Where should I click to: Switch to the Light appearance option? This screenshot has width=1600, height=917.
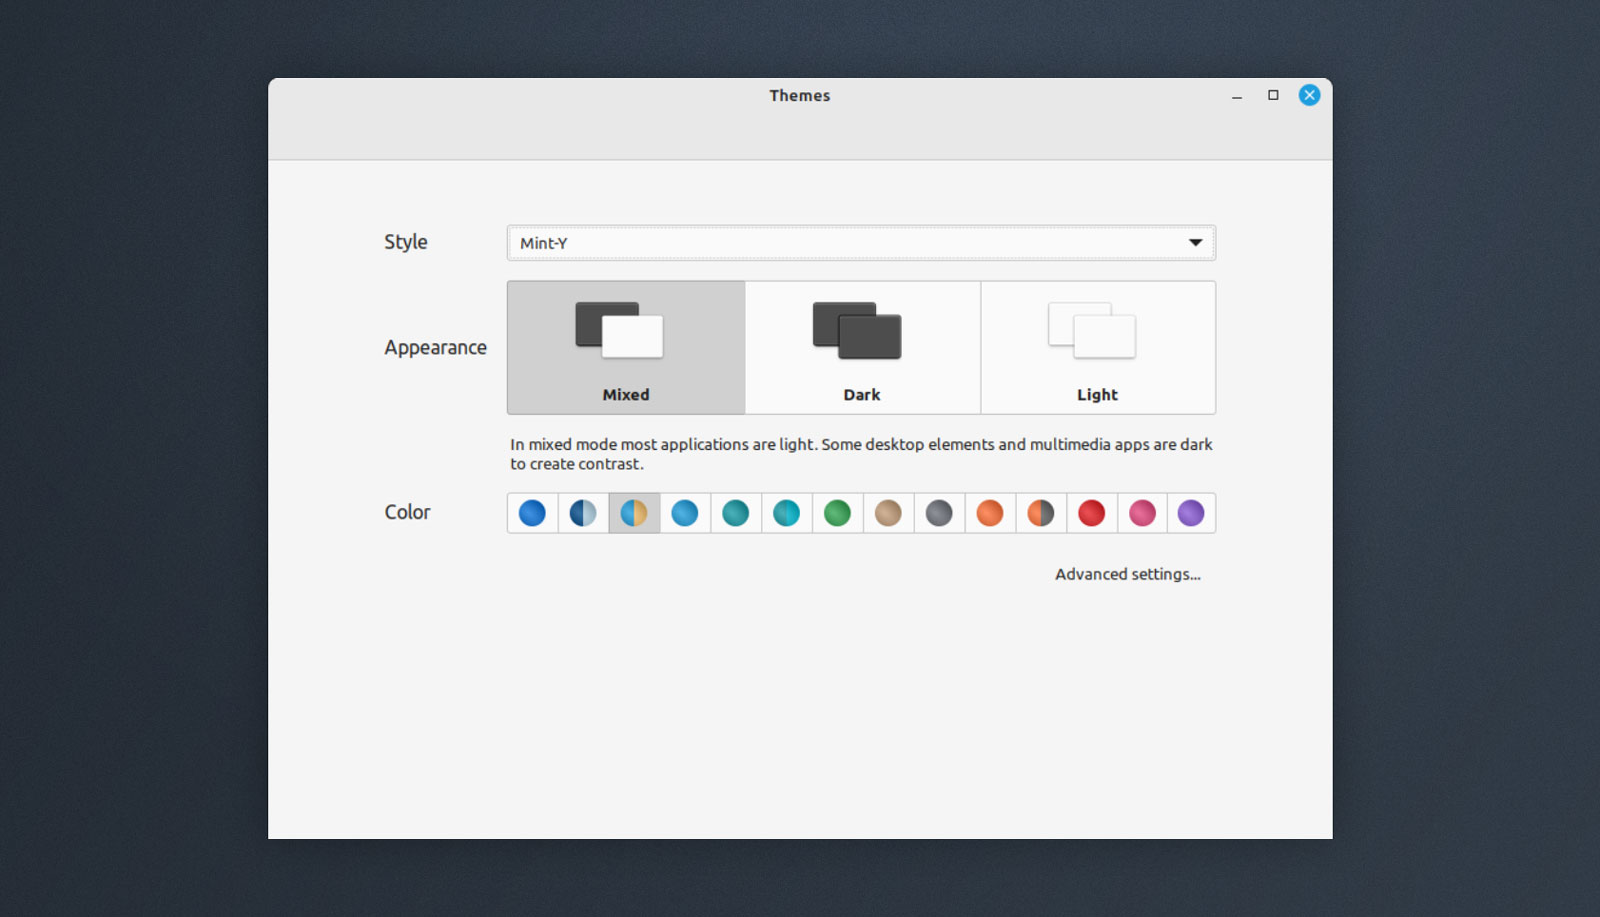1098,347
